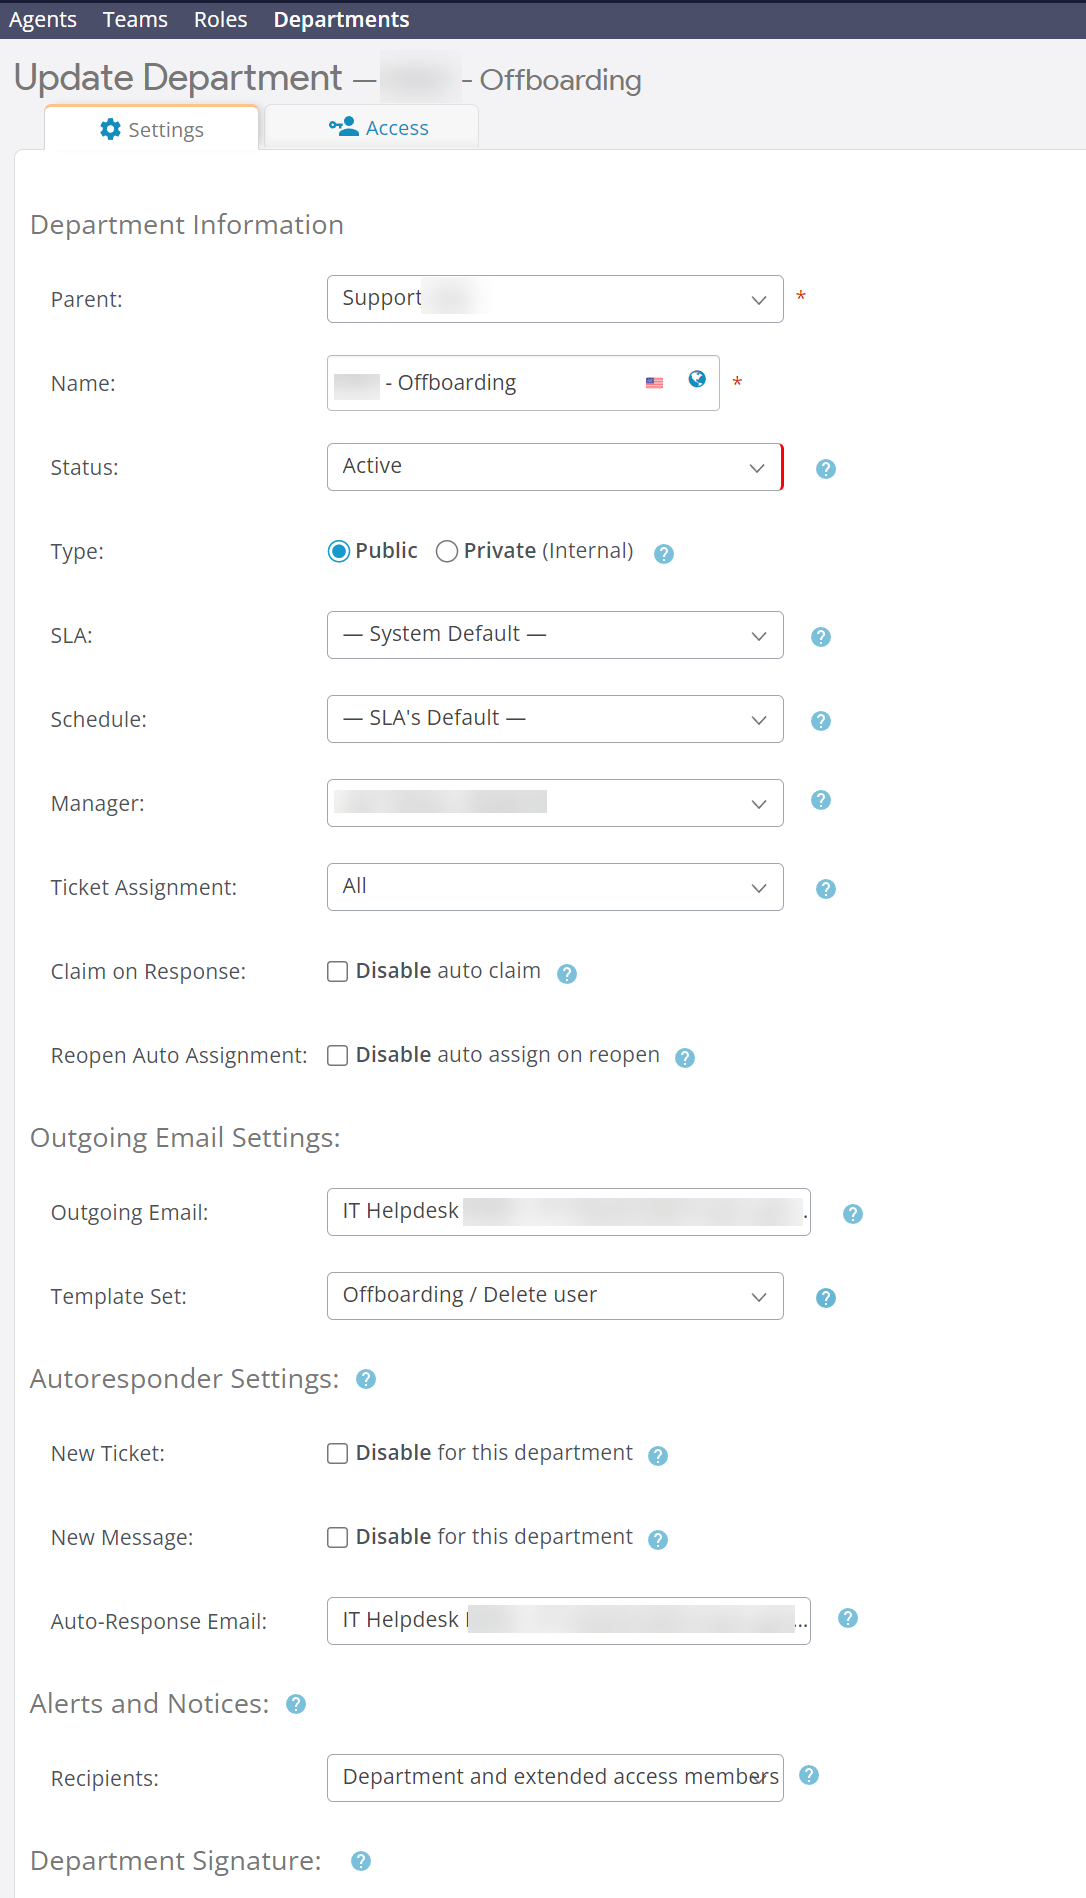Click the help icon beside SLA dropdown
The height and width of the screenshot is (1898, 1086).
click(820, 636)
